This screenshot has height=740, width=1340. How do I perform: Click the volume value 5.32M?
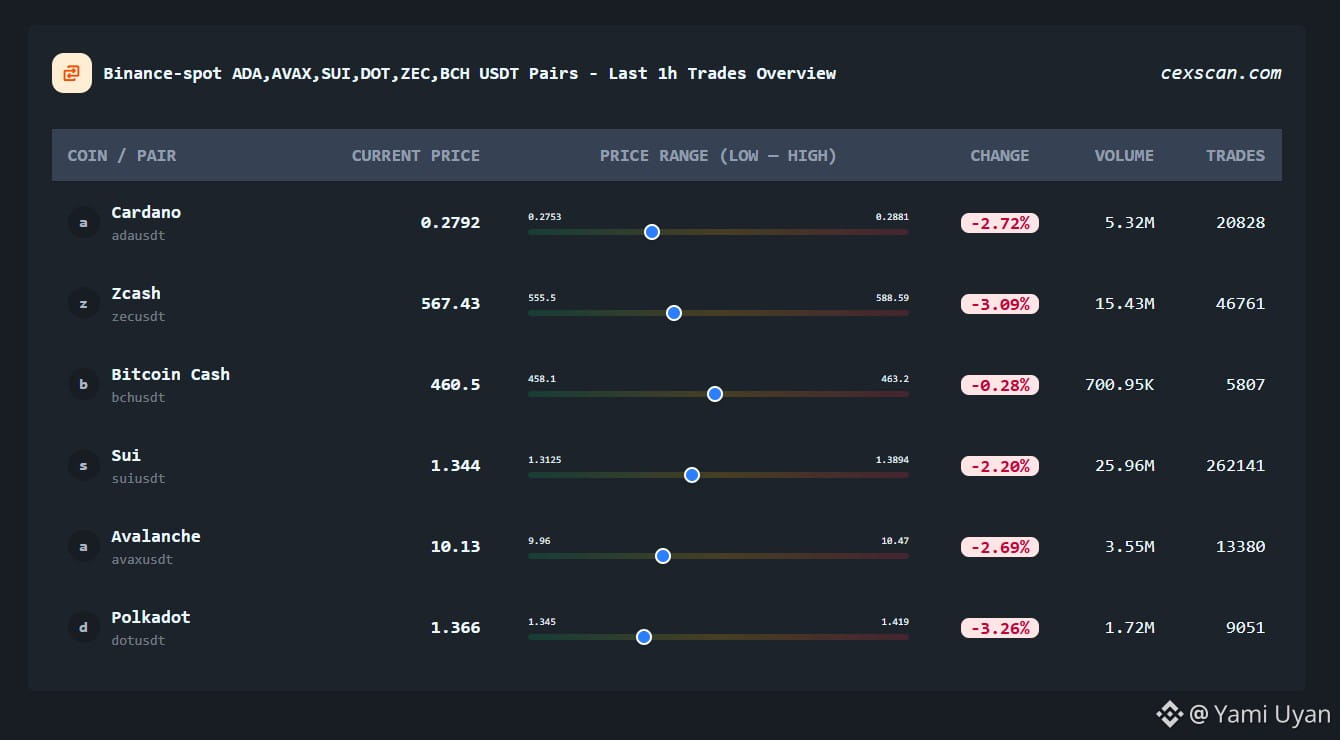(x=1130, y=222)
